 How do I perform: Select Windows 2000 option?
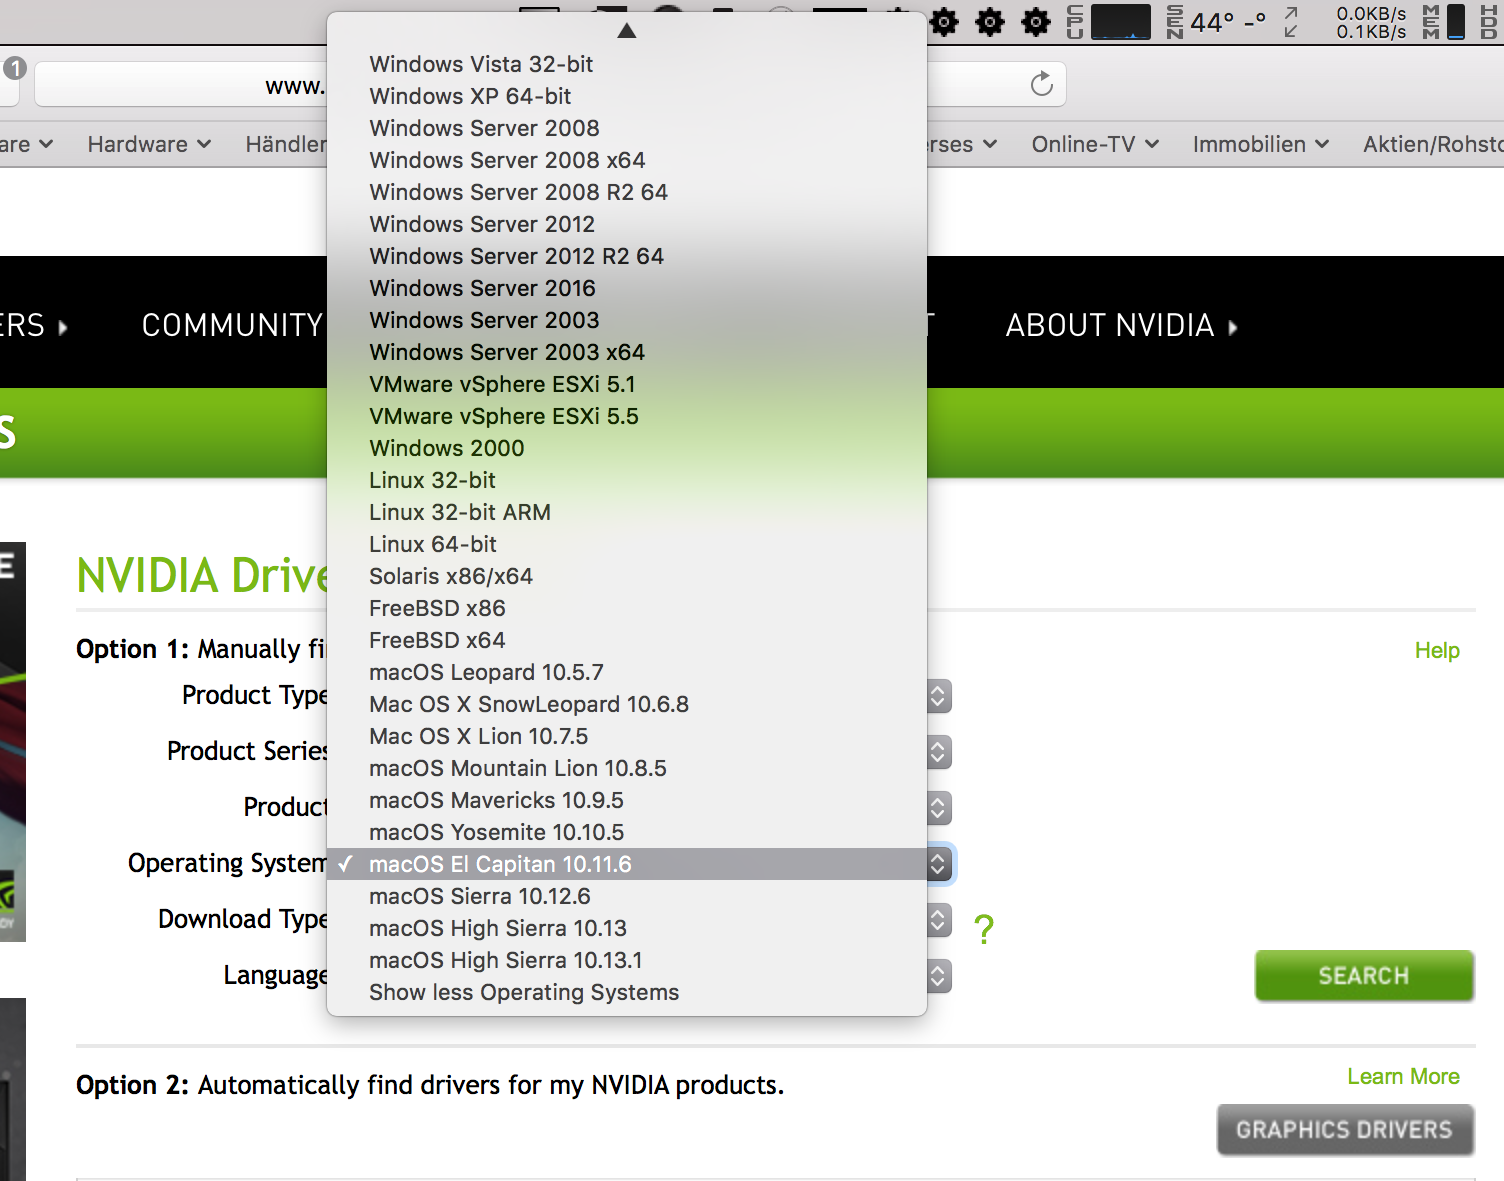(627, 448)
